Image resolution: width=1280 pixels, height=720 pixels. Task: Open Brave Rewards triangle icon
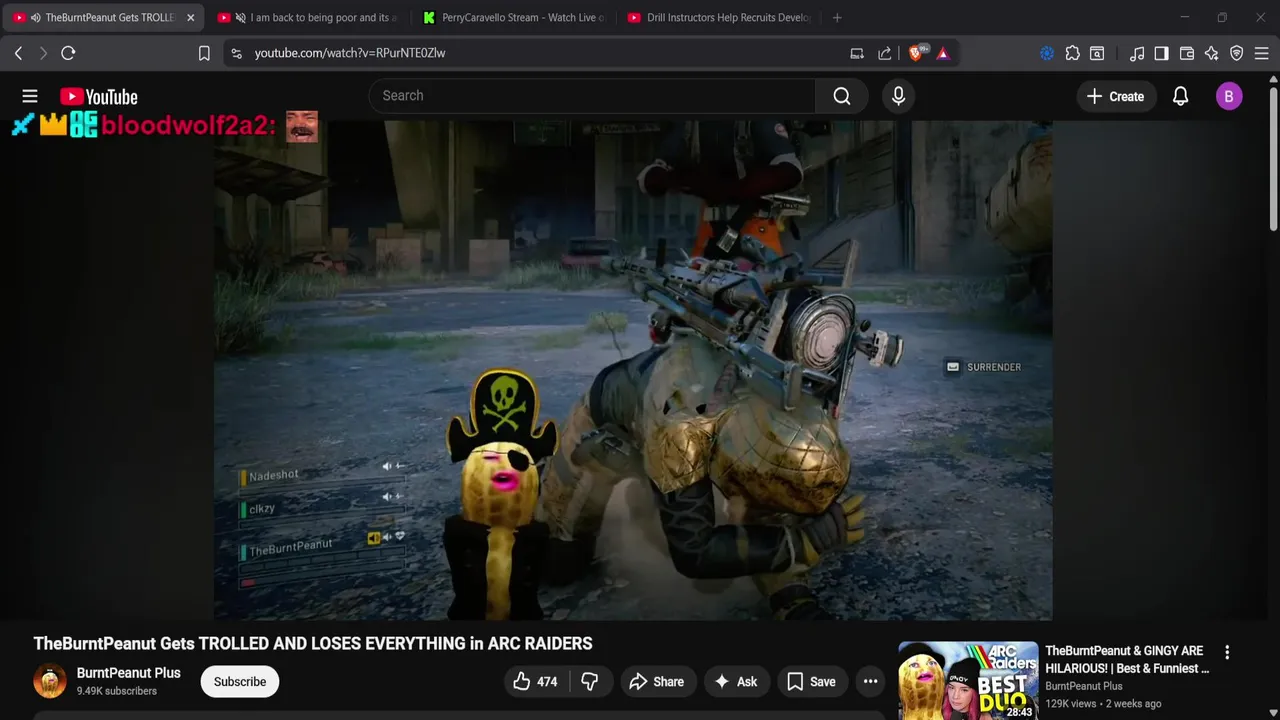943,53
